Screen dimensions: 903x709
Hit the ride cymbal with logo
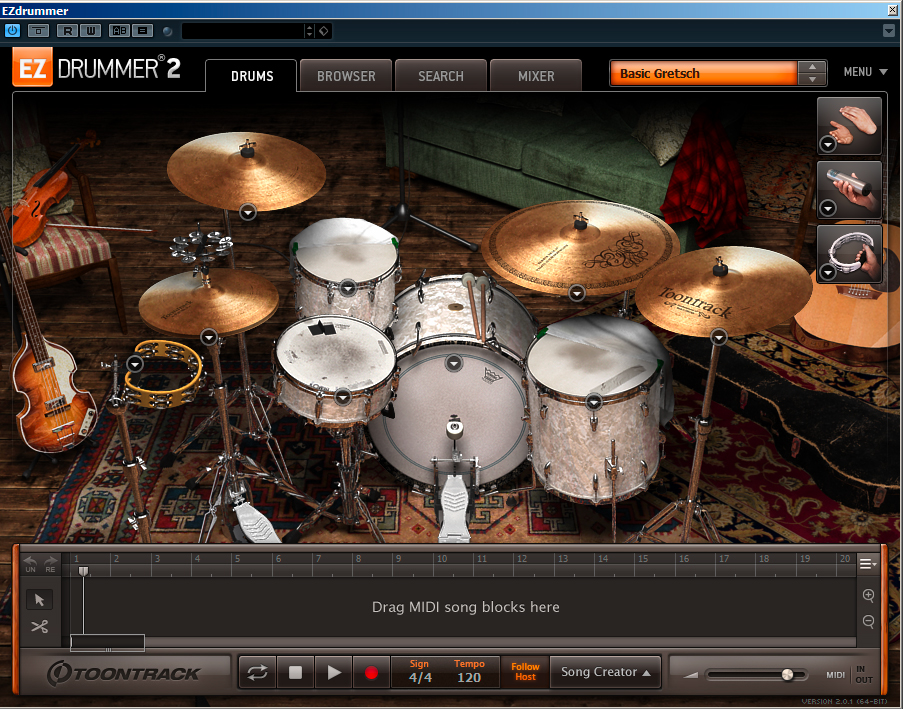tap(580, 247)
